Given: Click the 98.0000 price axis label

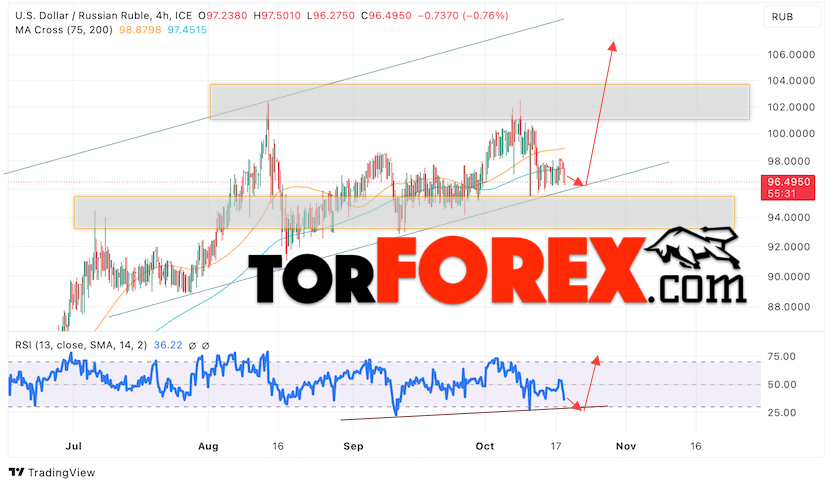Looking at the screenshot, I should click(x=791, y=161).
